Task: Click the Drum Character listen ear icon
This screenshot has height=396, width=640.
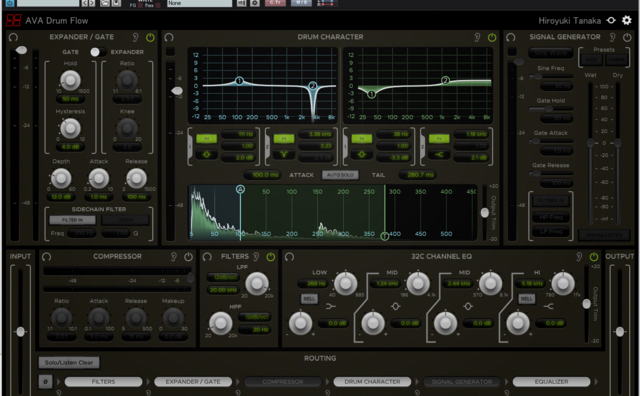Action: tap(477, 38)
